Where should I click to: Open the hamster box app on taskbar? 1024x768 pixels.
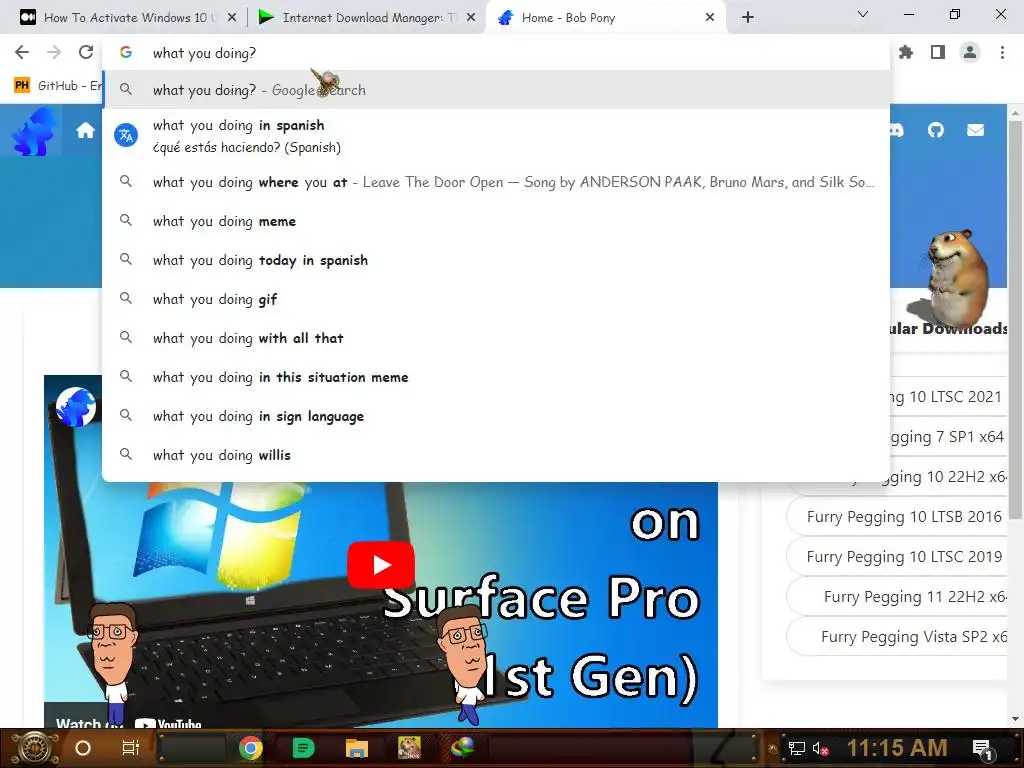coord(409,748)
